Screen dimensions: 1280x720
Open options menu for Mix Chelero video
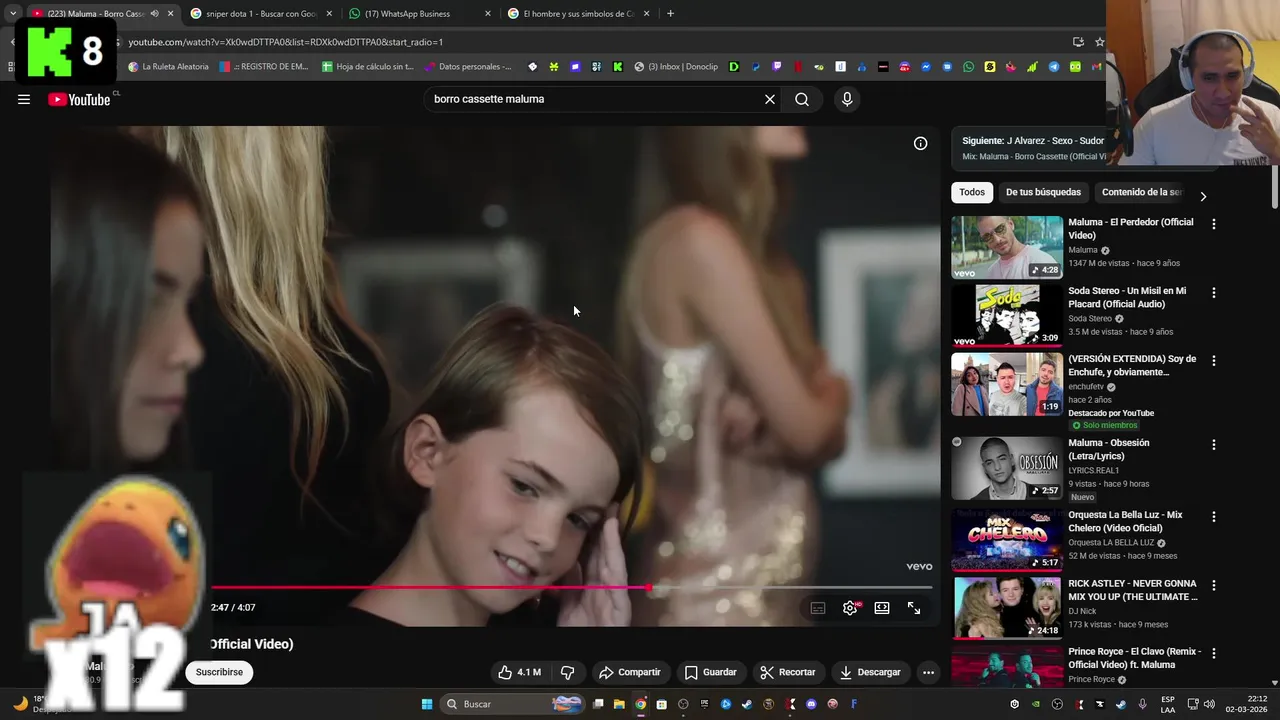pos(1214,517)
